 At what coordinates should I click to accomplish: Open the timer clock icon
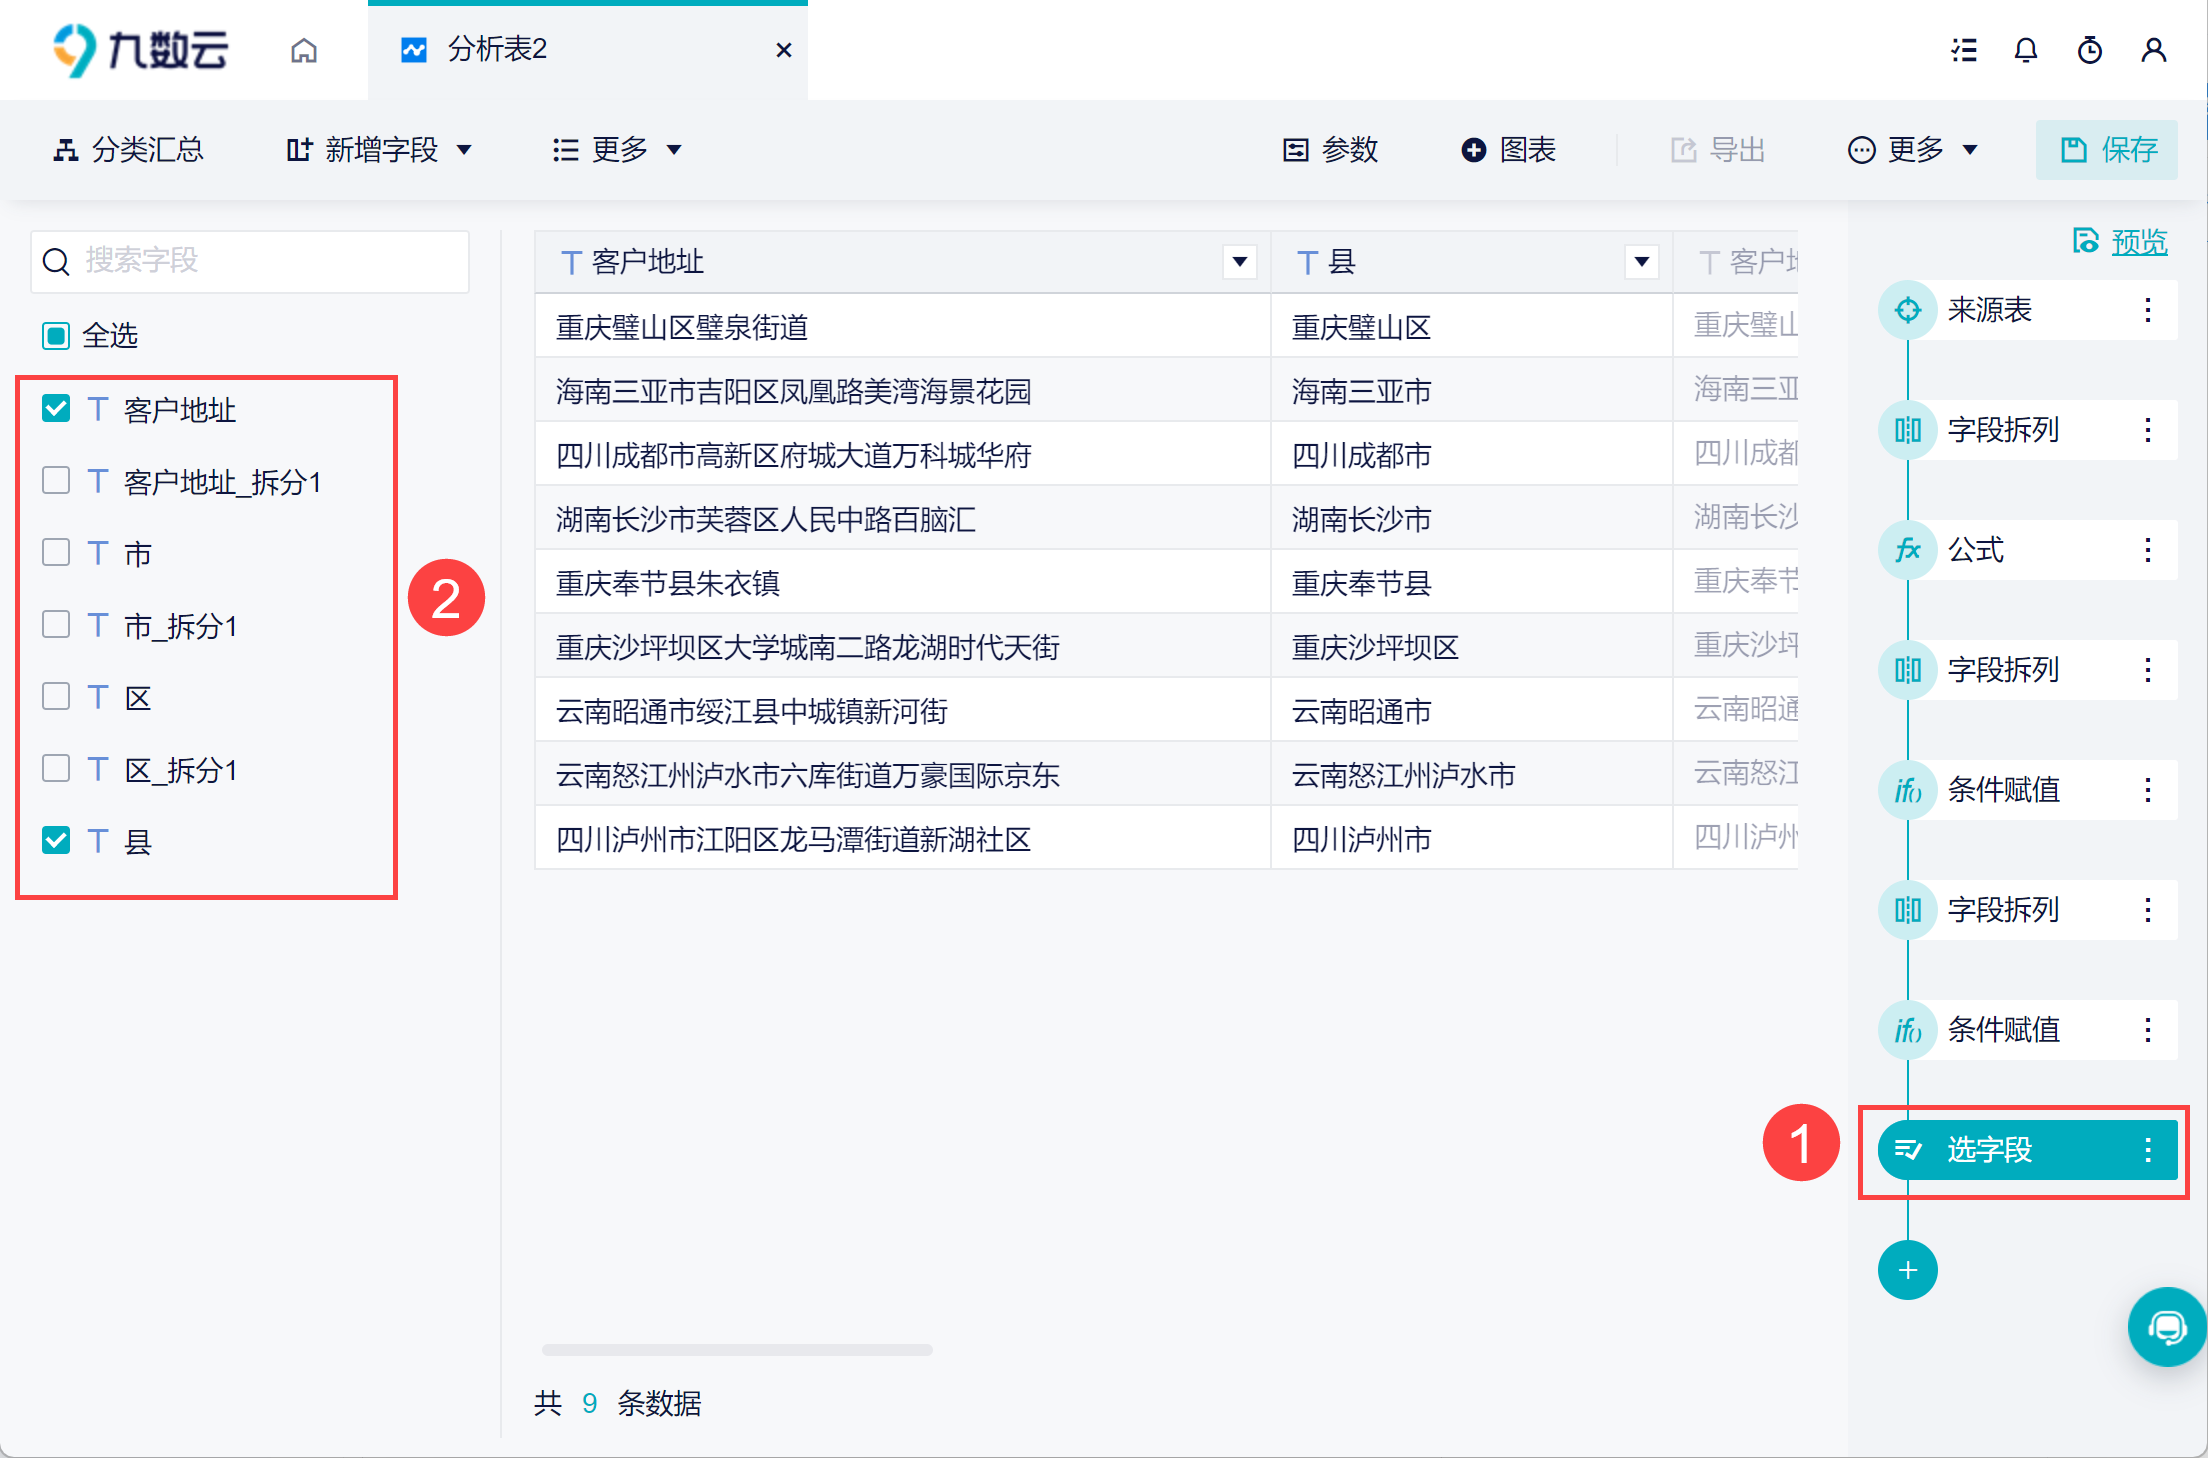(2089, 50)
